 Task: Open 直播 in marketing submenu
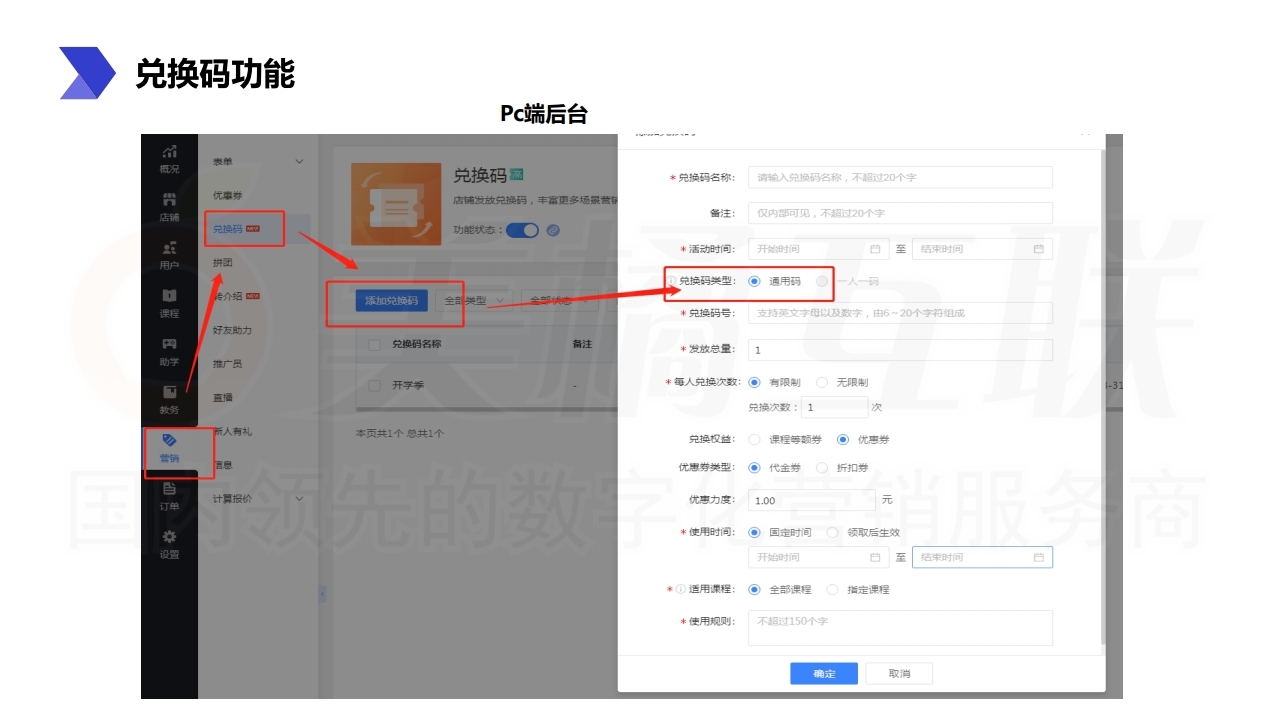pos(222,397)
